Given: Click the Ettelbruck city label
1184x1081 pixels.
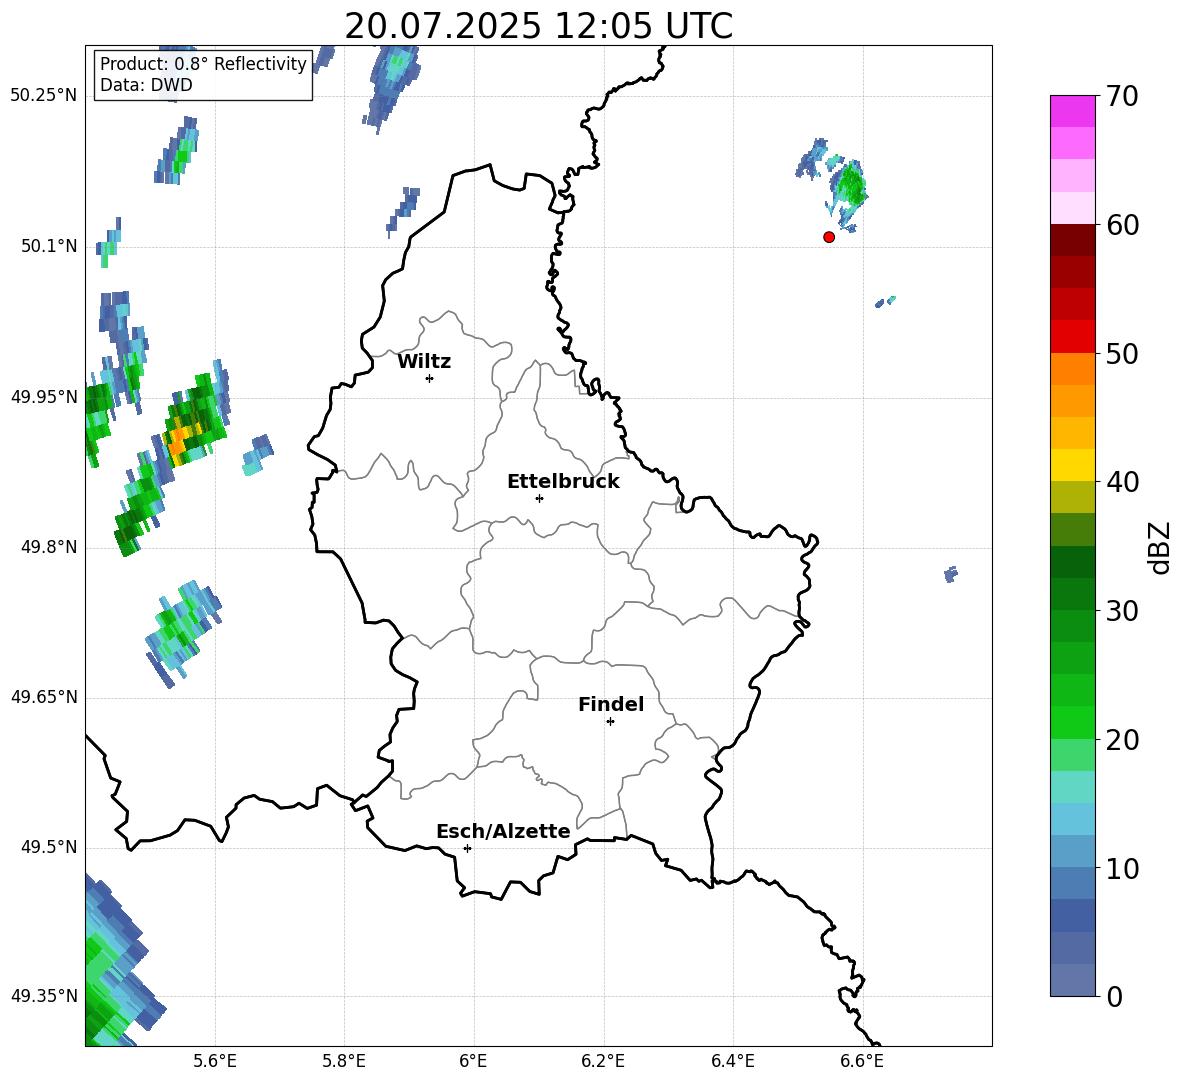Looking at the screenshot, I should click(x=563, y=482).
